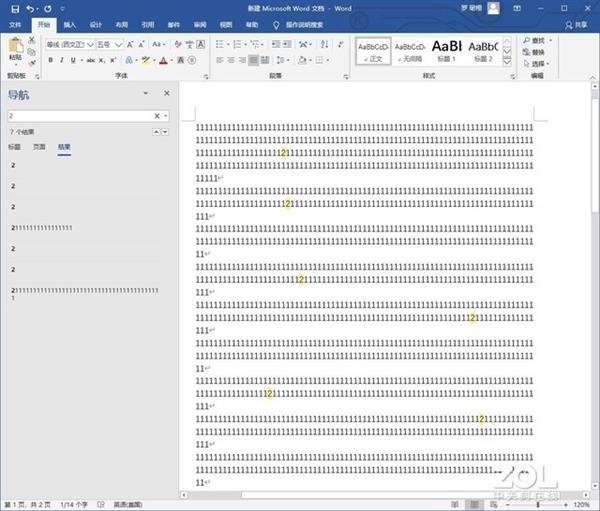The image size is (600, 511).
Task: Toggle Character Shading icon
Action: (181, 60)
